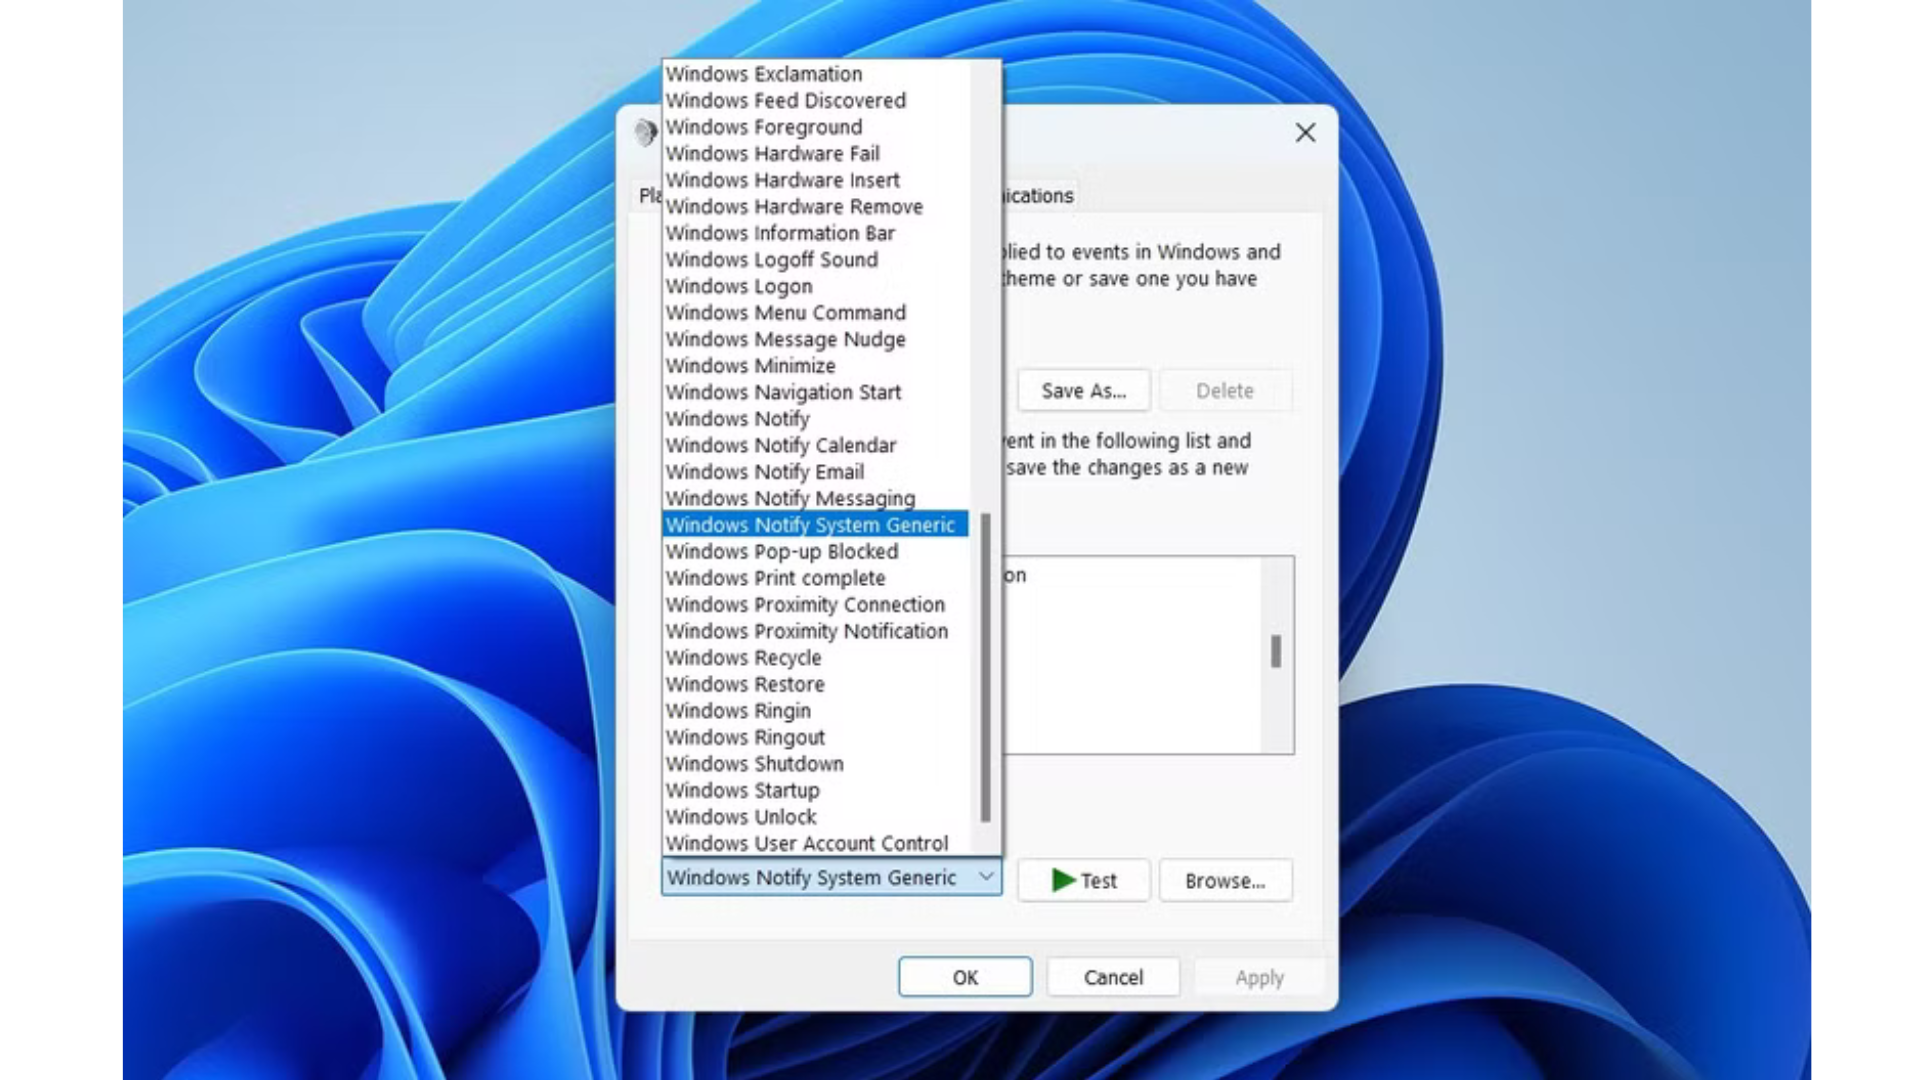Pick Windows Recycle sound option
Image resolution: width=1920 pixels, height=1080 pixels.
point(743,658)
